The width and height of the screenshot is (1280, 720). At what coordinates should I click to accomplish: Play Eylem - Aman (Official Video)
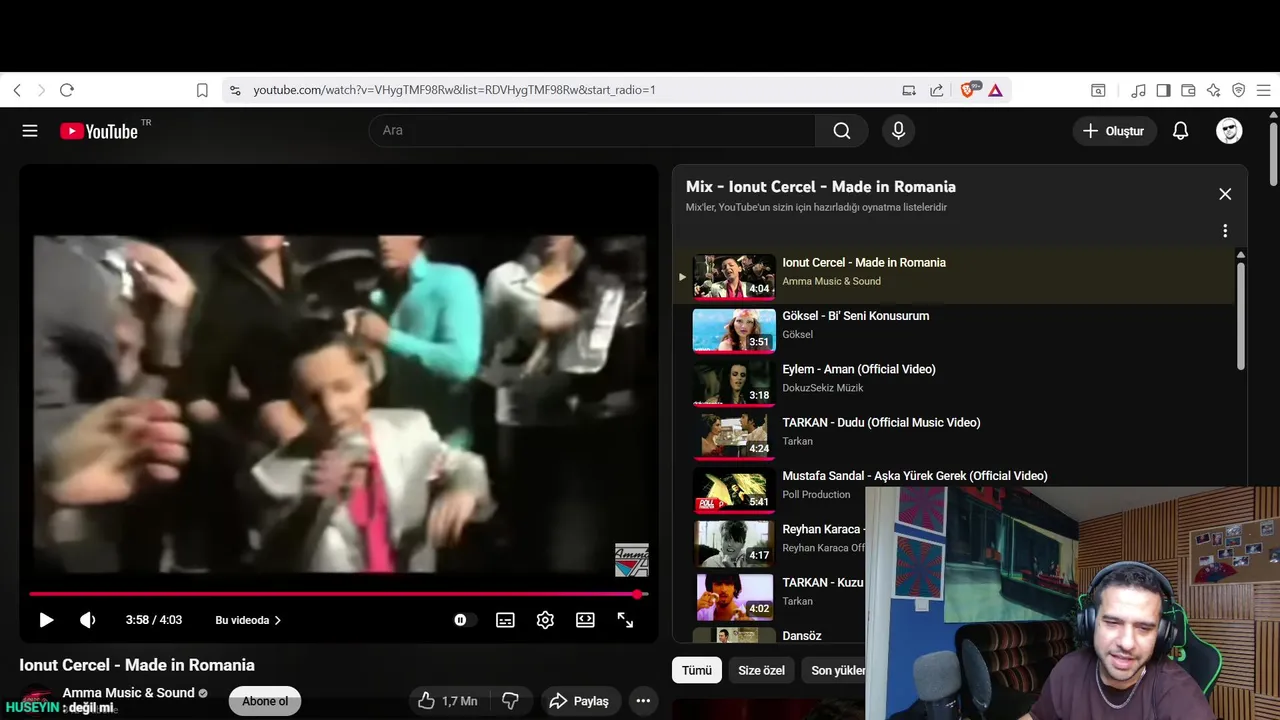click(x=859, y=369)
